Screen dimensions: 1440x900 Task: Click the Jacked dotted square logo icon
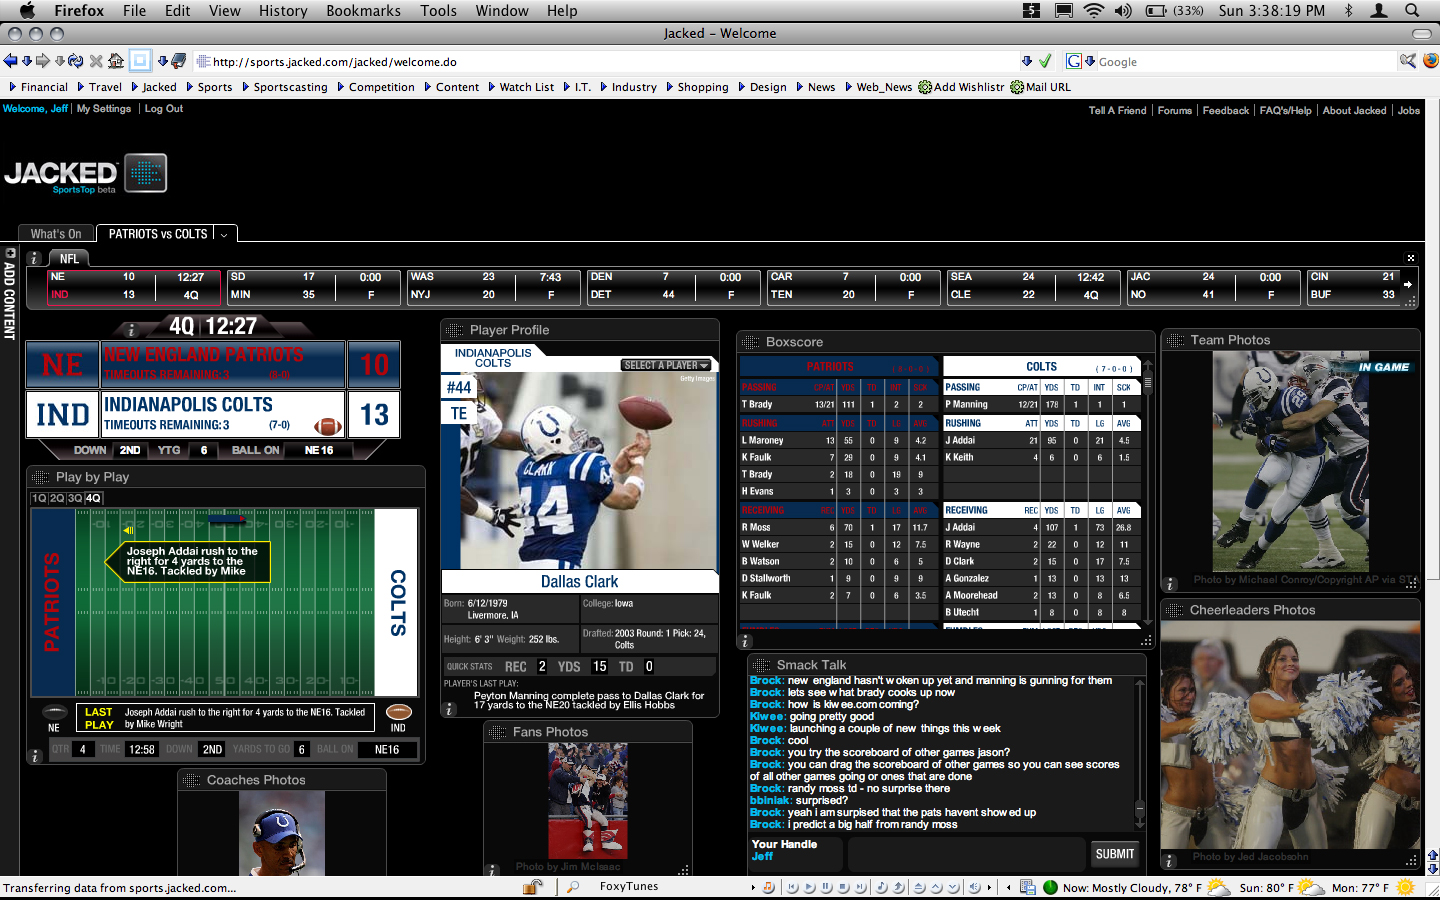(145, 173)
